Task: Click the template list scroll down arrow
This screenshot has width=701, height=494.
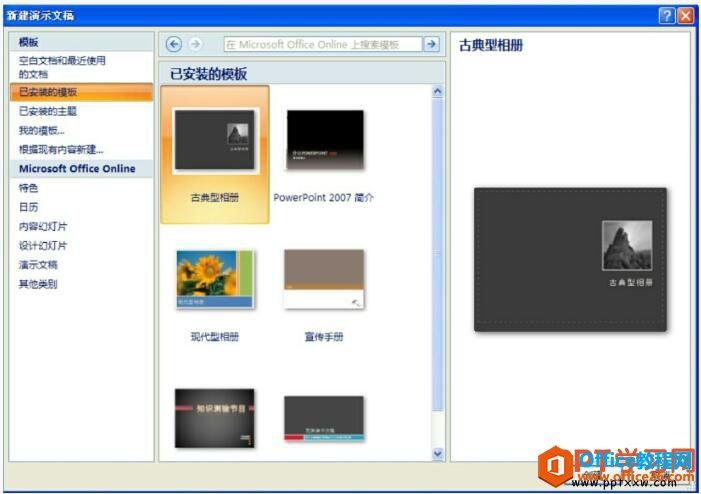Action: coord(438,454)
